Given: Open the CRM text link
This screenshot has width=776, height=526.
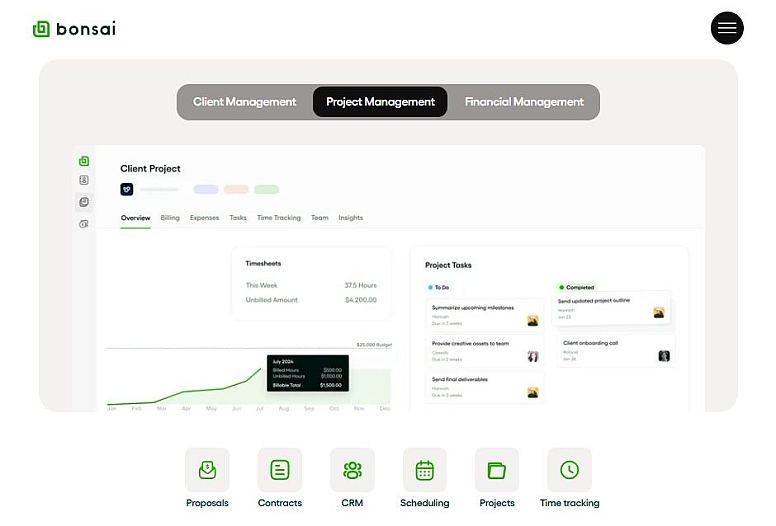Looking at the screenshot, I should [352, 503].
